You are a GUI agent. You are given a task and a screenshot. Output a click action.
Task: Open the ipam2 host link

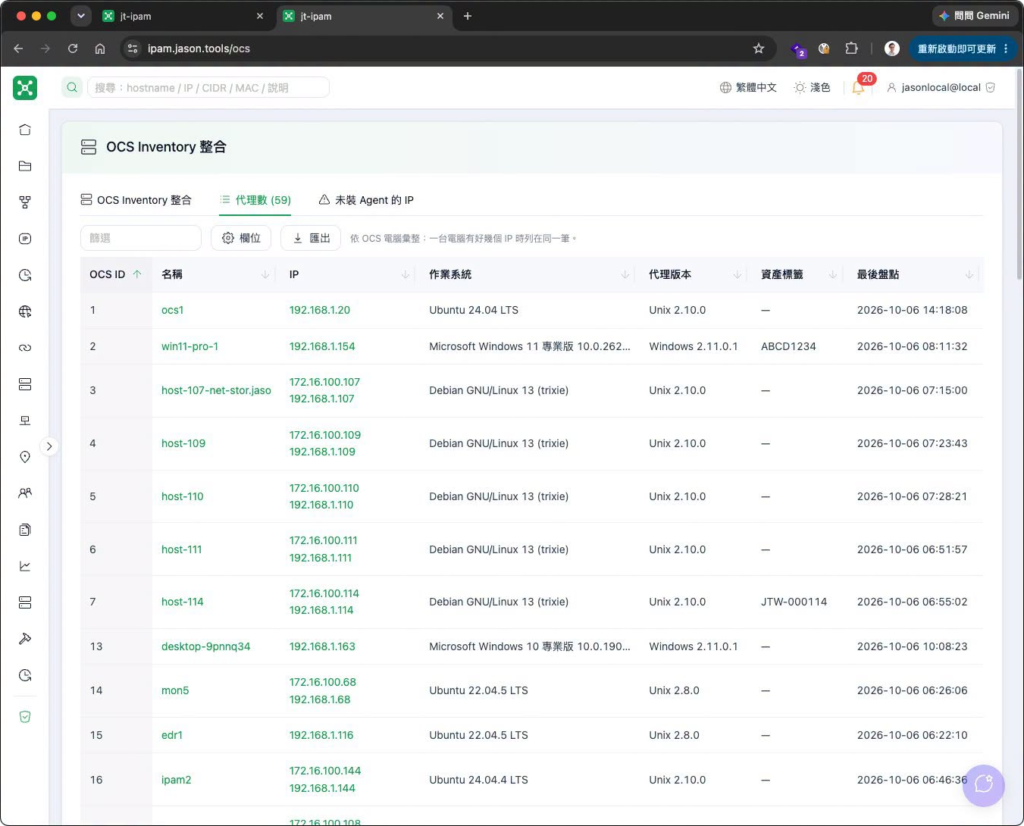point(176,780)
